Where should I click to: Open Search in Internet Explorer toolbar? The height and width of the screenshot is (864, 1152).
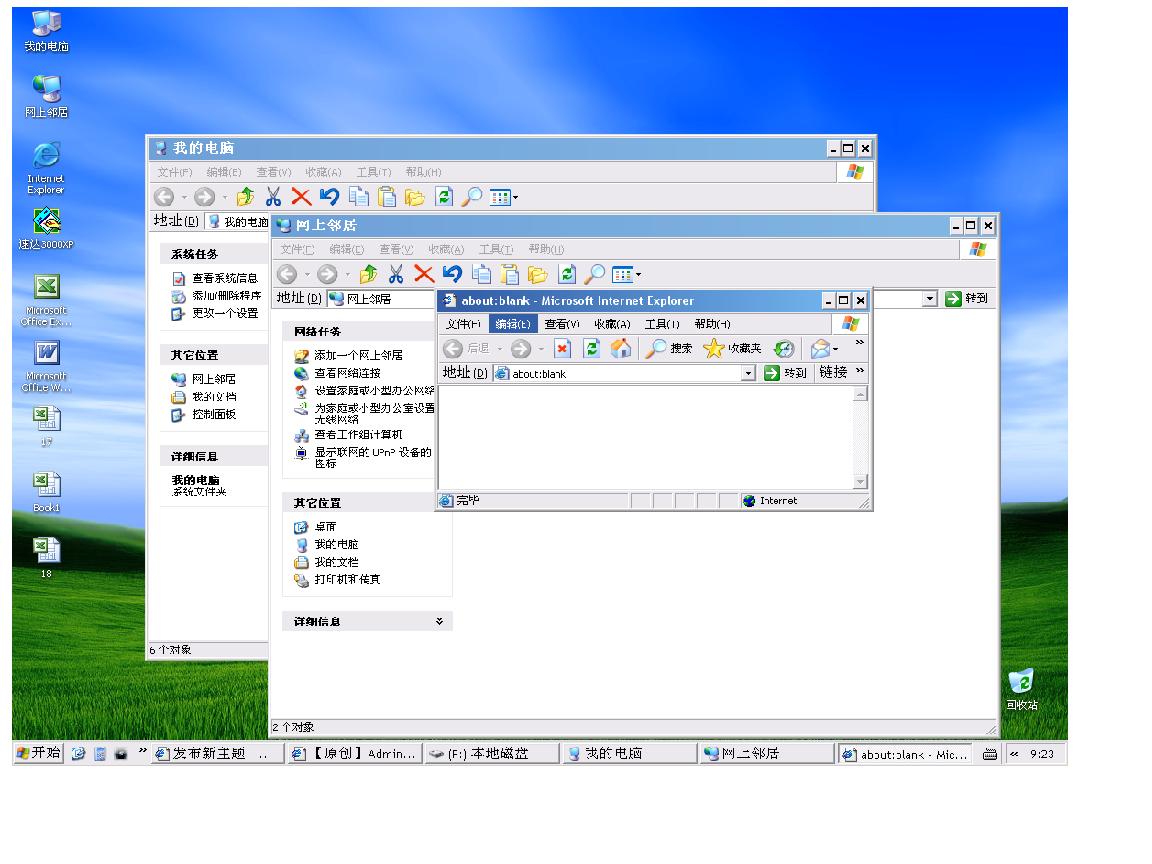click(x=669, y=348)
